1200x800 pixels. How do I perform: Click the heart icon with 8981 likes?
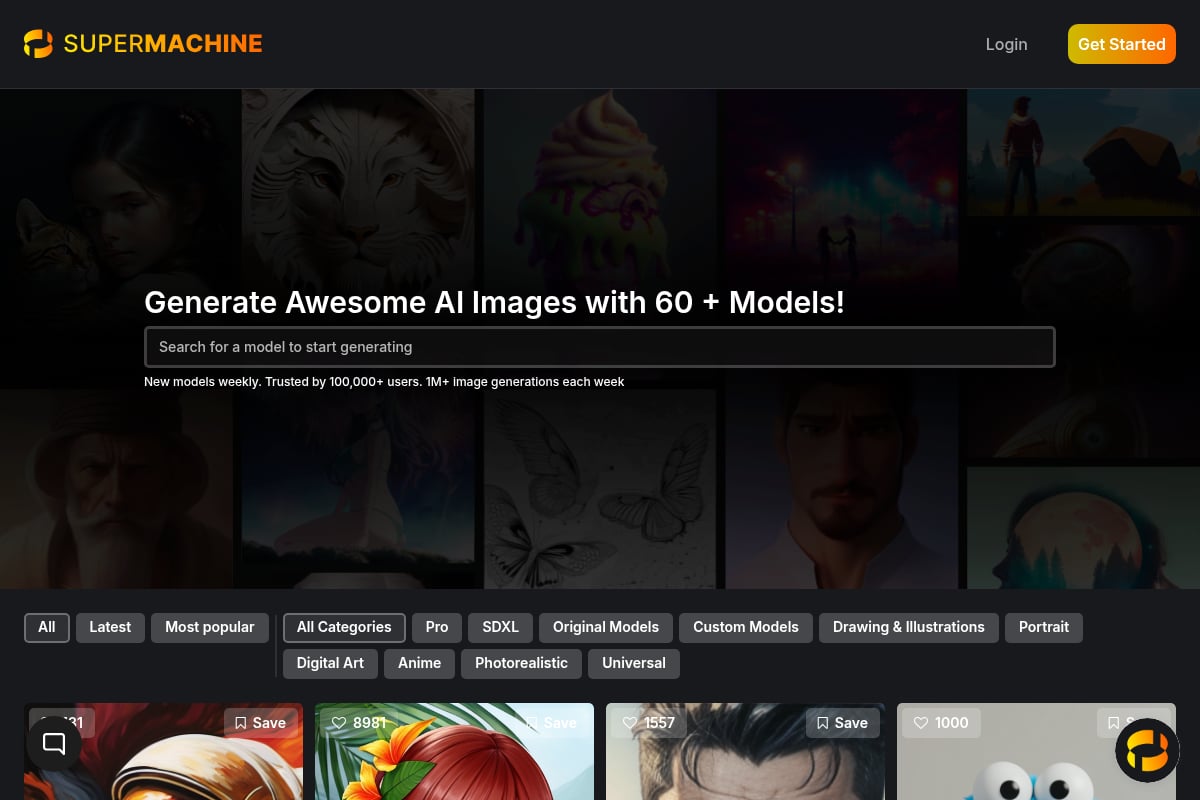click(x=339, y=723)
